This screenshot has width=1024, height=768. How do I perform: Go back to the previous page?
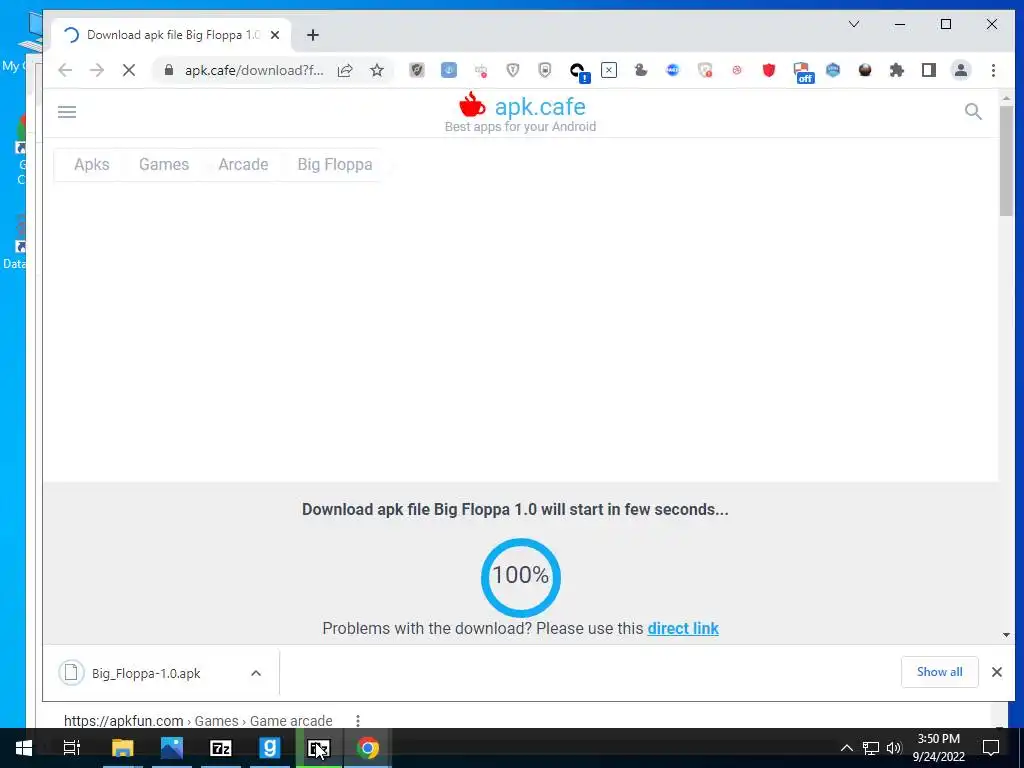click(x=65, y=70)
